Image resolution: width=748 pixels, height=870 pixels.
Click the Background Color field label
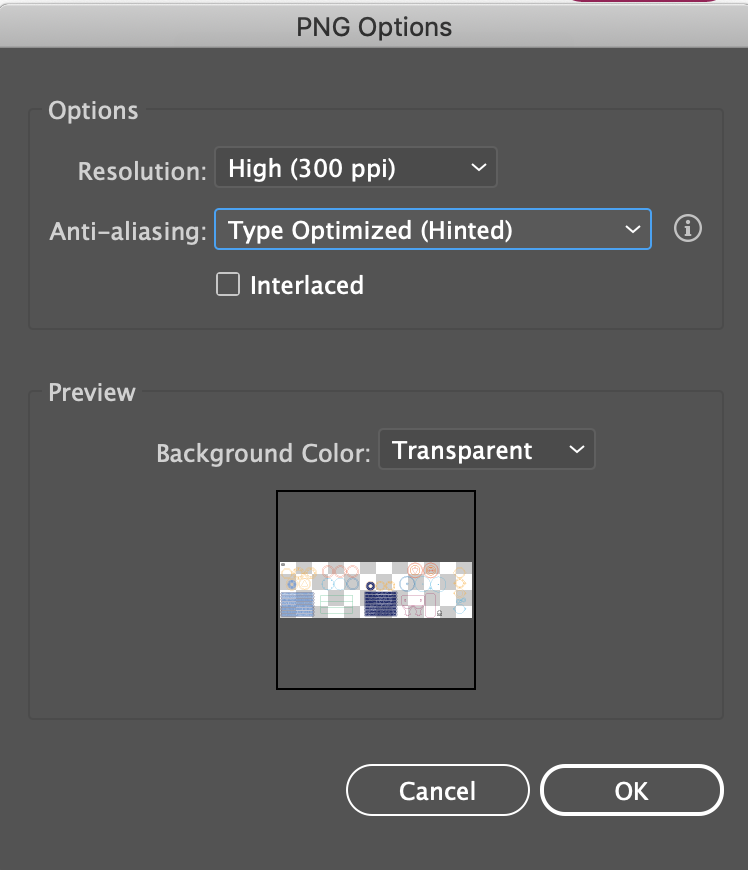point(263,453)
